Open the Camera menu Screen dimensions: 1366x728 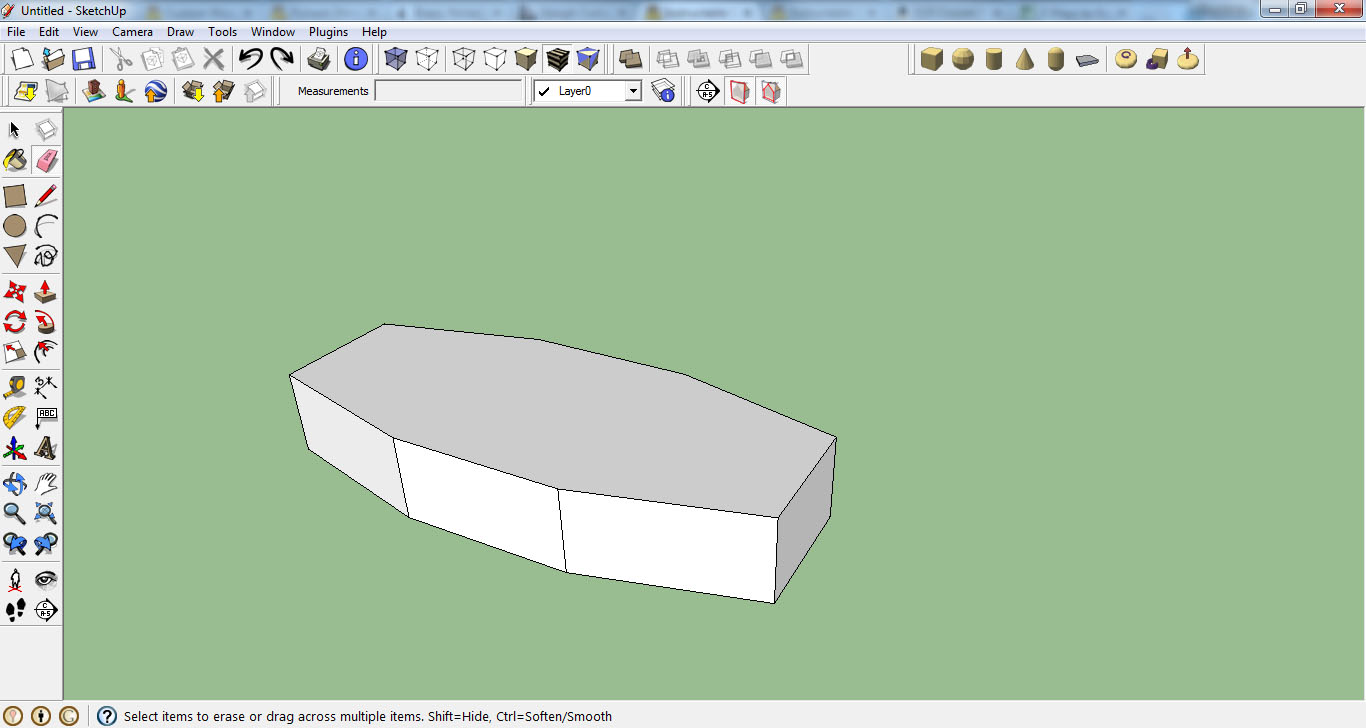point(132,32)
